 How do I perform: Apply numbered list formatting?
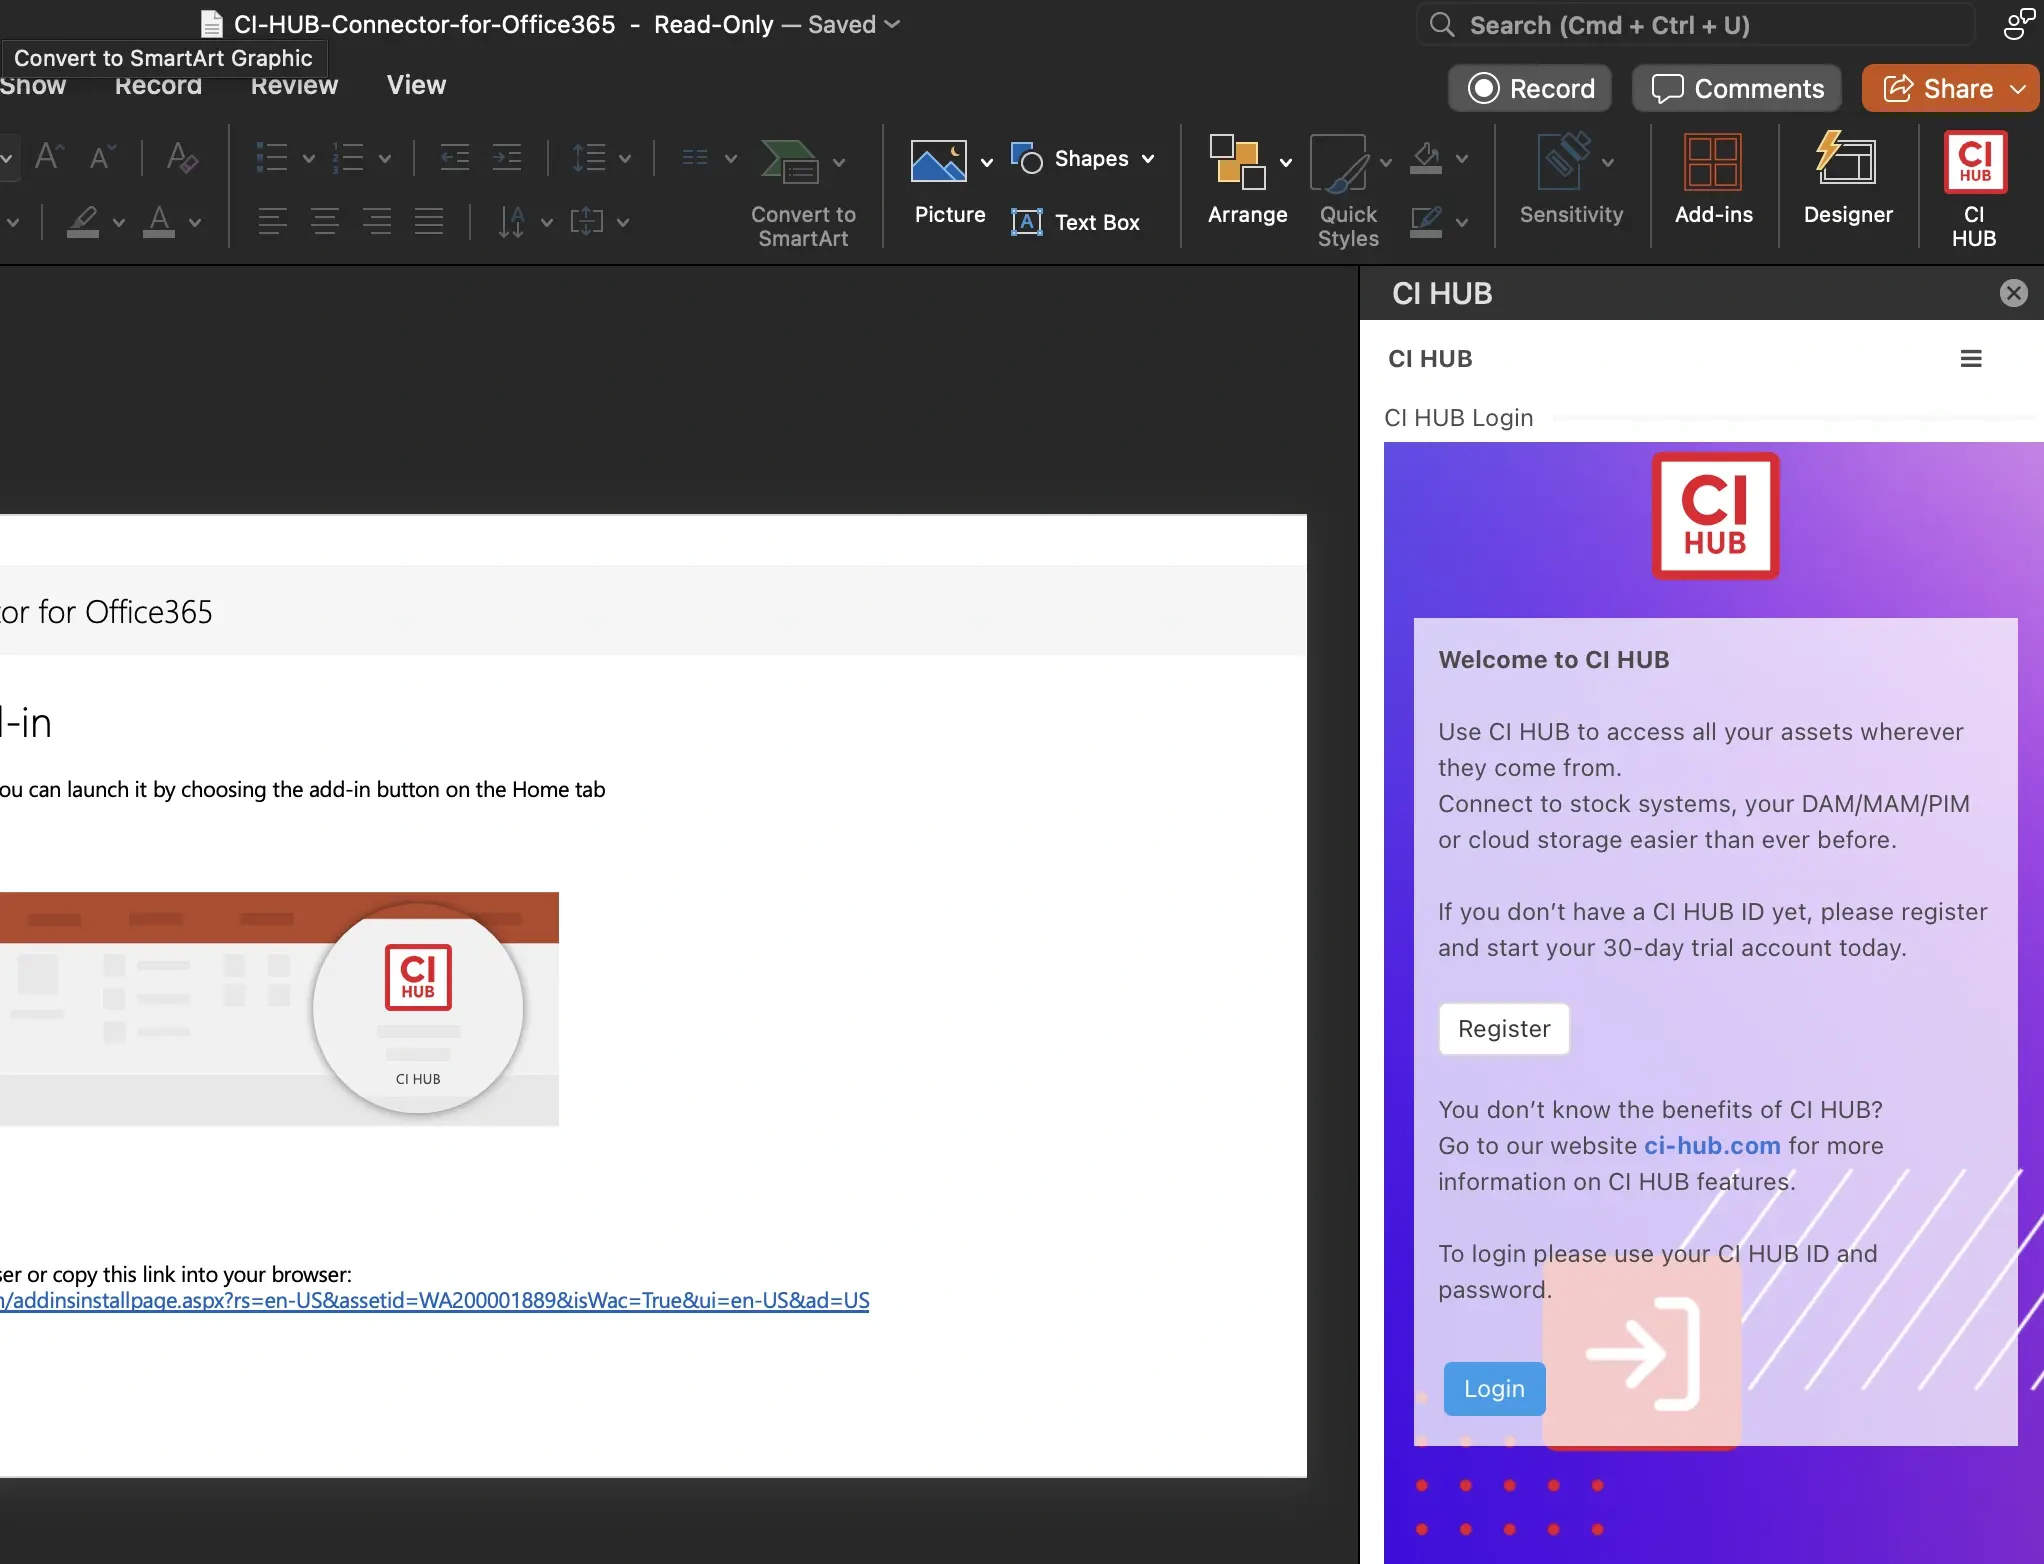pos(347,158)
